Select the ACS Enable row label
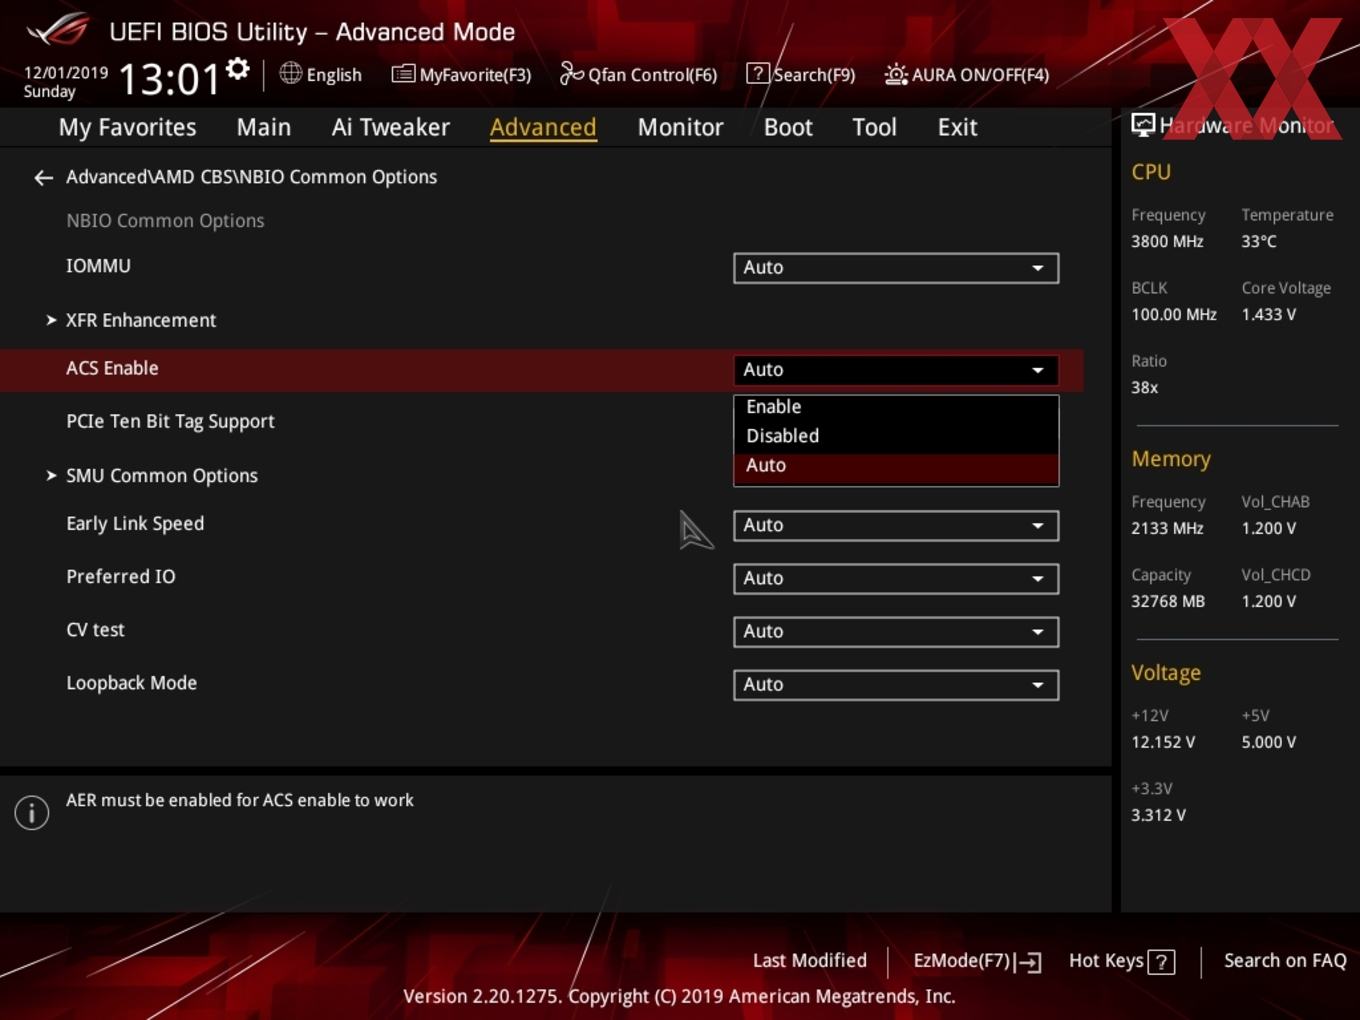This screenshot has width=1360, height=1020. pyautogui.click(x=112, y=369)
